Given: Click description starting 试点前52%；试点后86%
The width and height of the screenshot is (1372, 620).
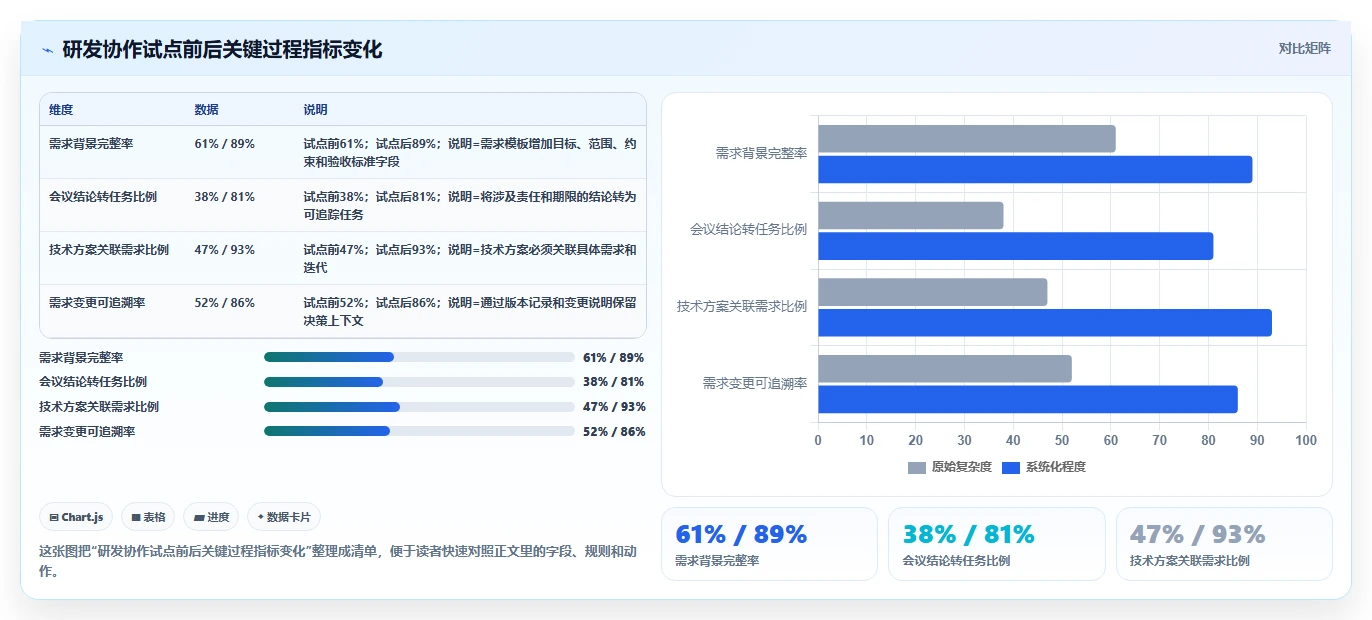Looking at the screenshot, I should coord(470,311).
